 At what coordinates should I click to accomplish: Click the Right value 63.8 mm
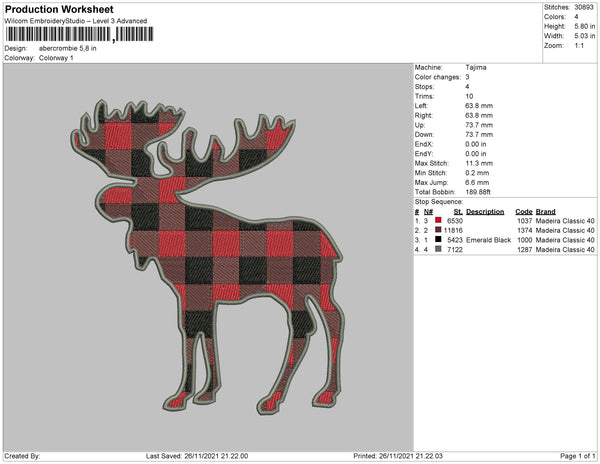coord(479,115)
